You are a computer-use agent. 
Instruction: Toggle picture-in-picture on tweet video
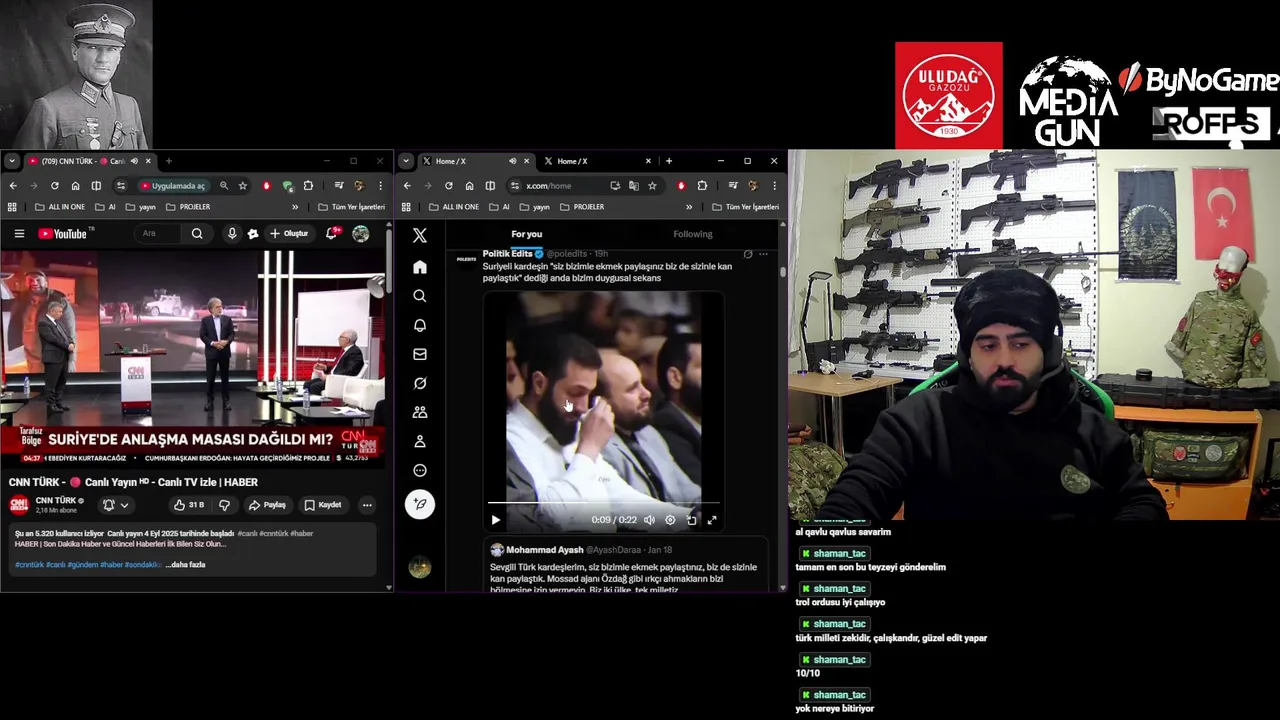(691, 520)
